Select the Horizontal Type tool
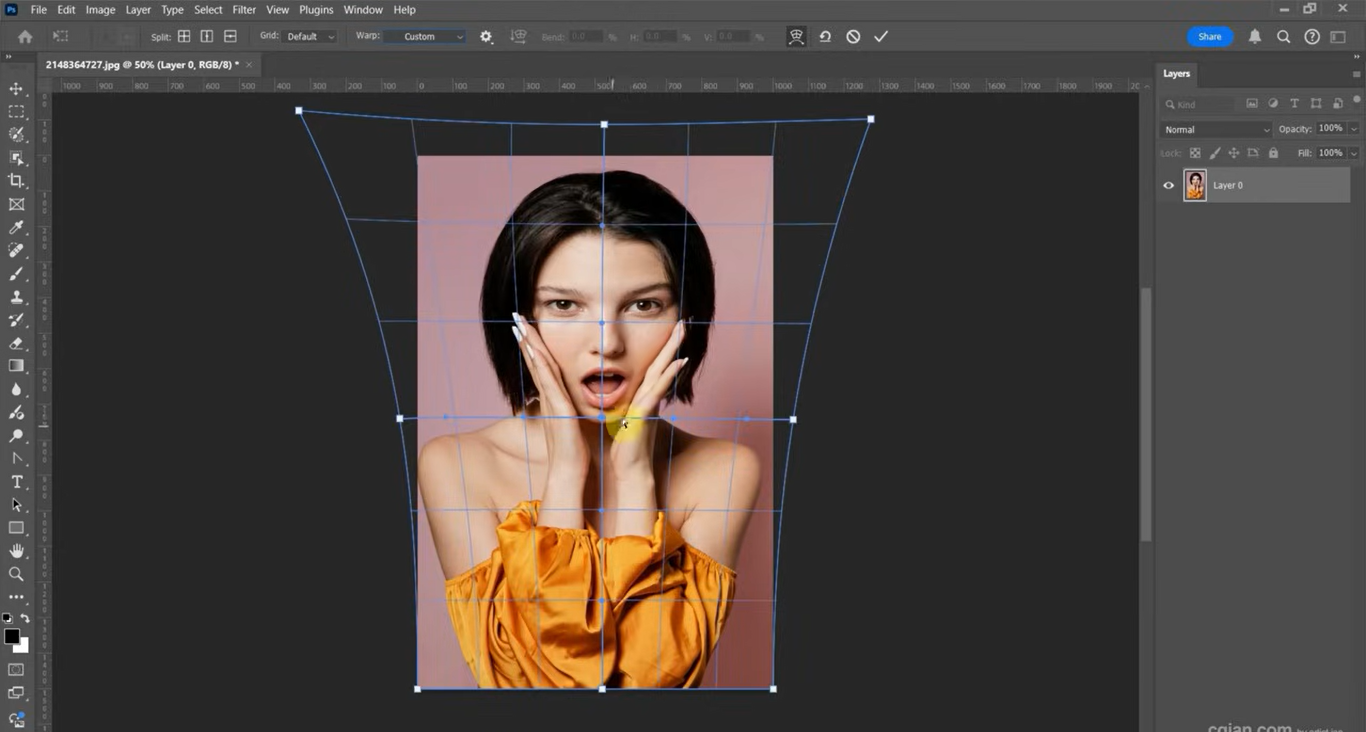This screenshot has height=732, width=1366. [16, 482]
